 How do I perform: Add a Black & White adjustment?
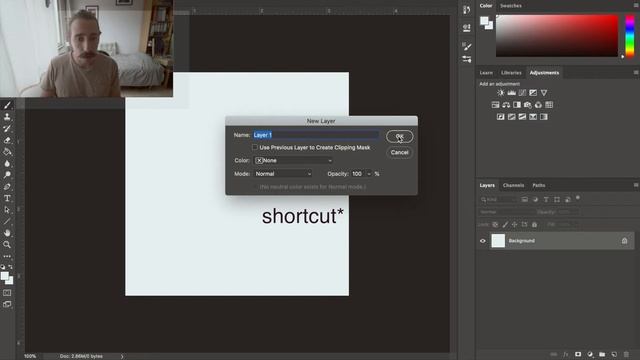517,105
